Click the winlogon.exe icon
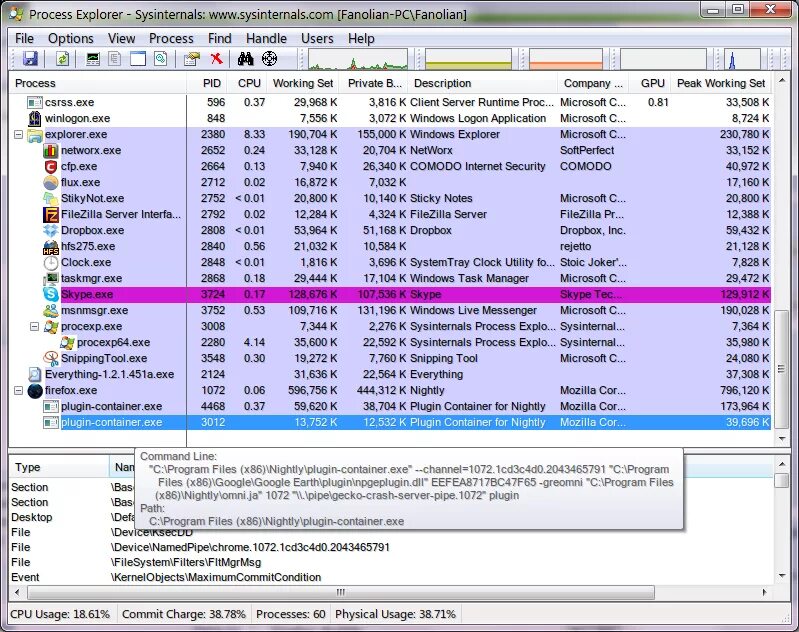 (35, 118)
